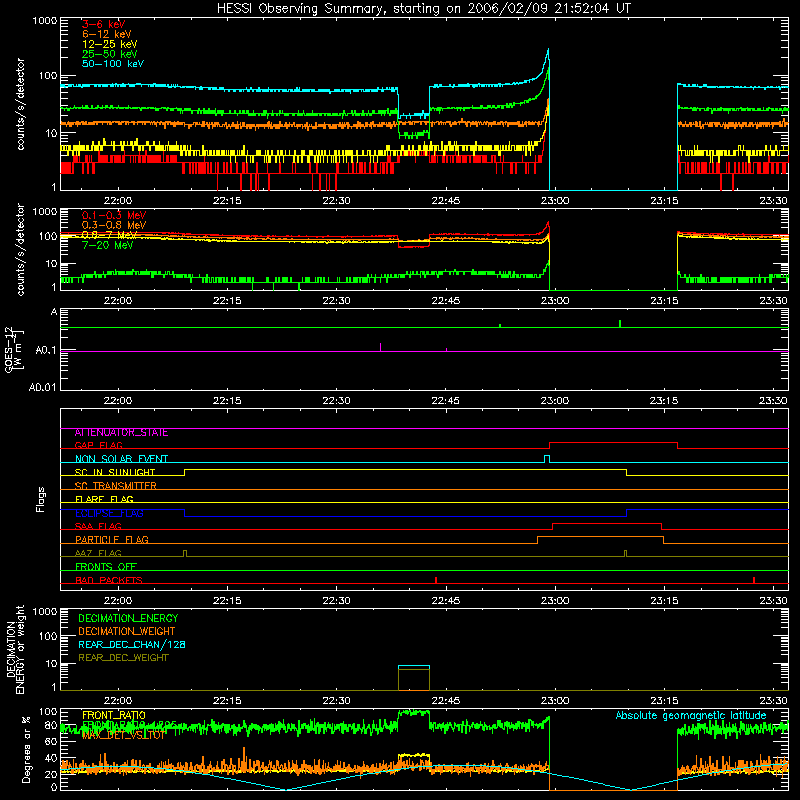Click the counts/s/detector title of MeV panel

click(x=20, y=249)
